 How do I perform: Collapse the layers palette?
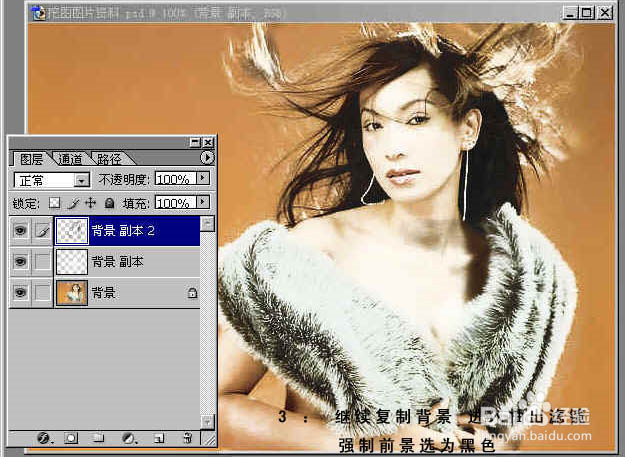click(x=195, y=142)
